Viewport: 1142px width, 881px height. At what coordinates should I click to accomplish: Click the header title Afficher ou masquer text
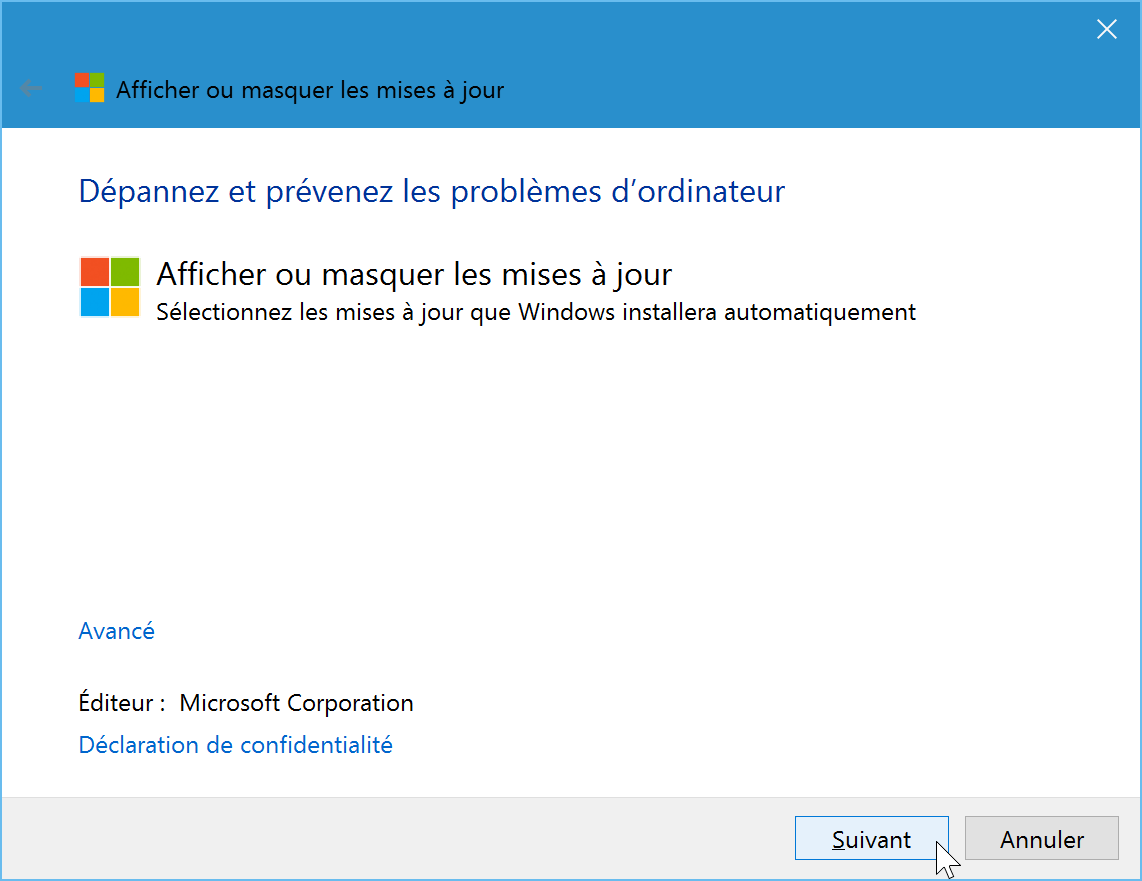(310, 90)
